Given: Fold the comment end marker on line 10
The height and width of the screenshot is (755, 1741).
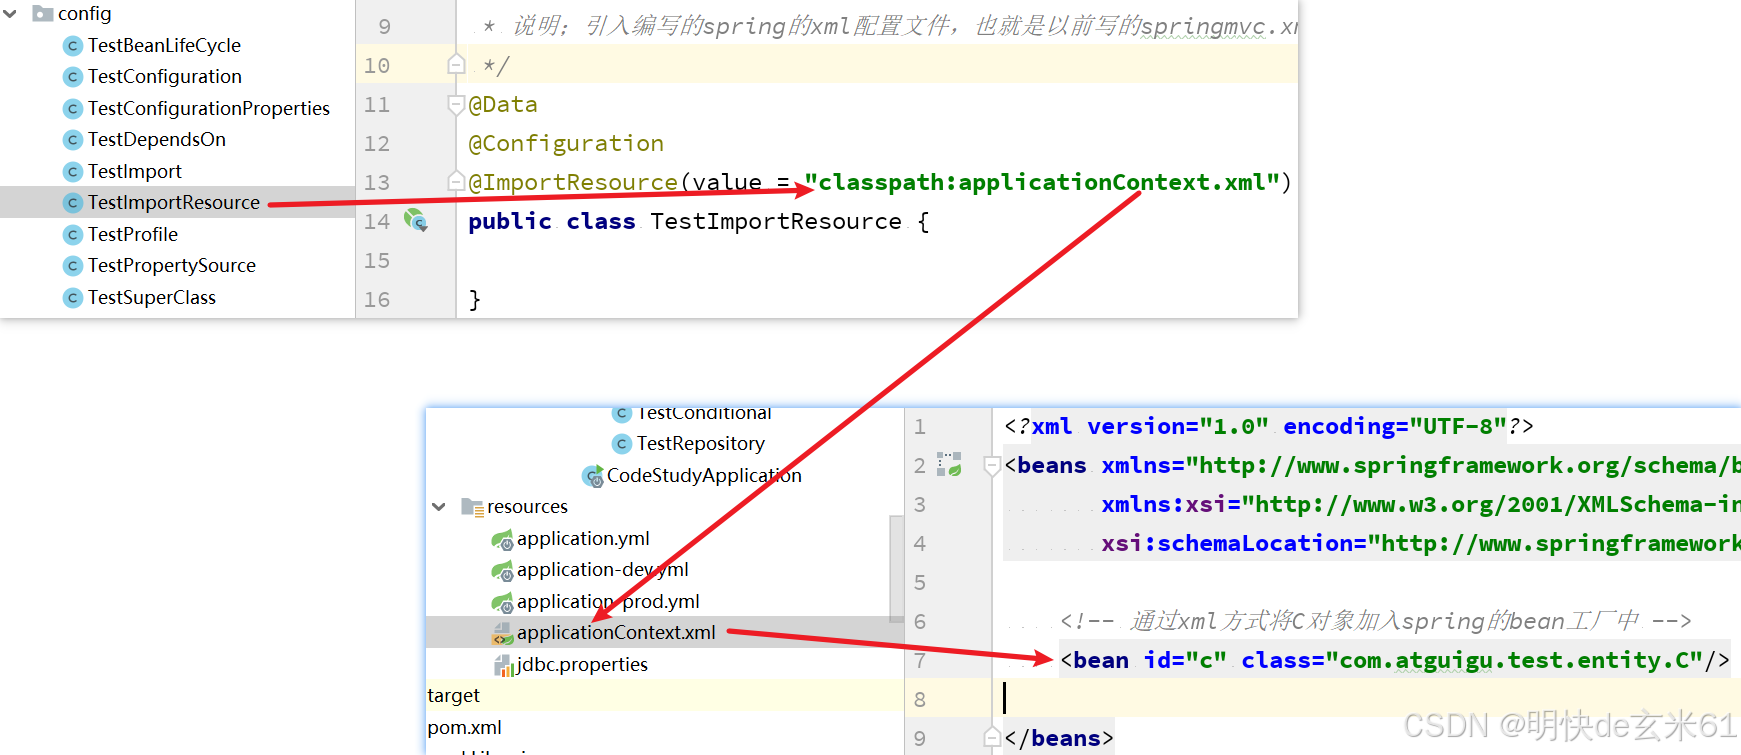Looking at the screenshot, I should 456,65.
